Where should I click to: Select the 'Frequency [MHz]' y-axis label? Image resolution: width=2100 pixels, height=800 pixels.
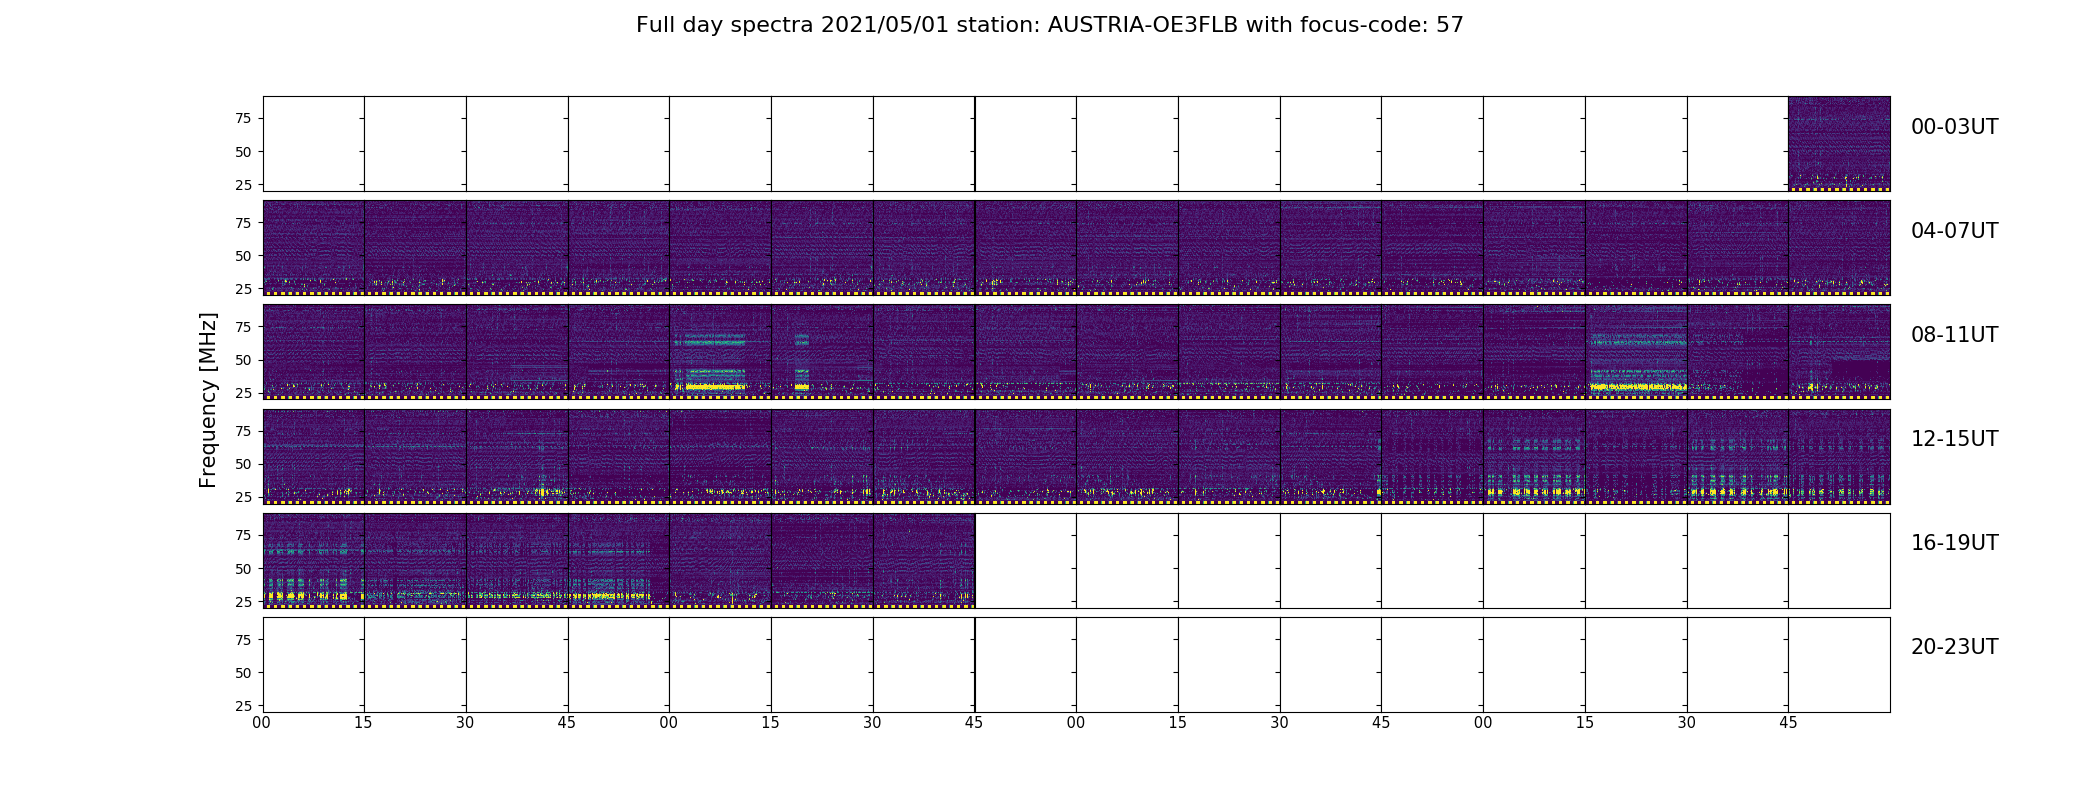[x=208, y=400]
